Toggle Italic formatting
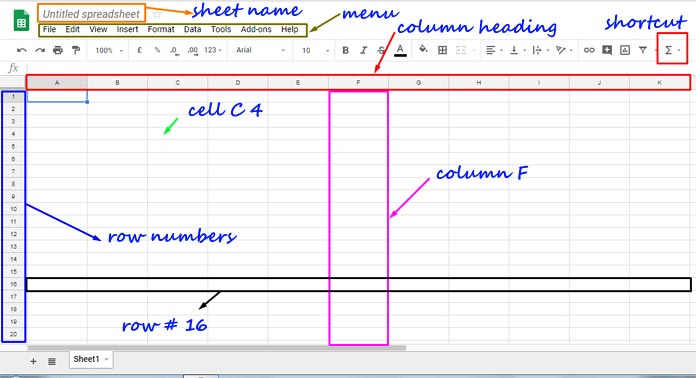This screenshot has width=696, height=378. click(363, 50)
